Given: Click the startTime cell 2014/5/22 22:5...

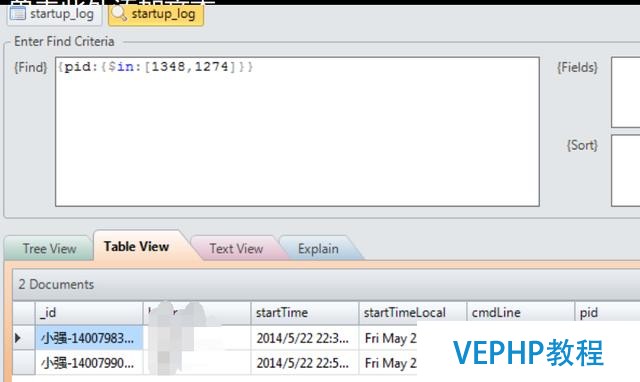Looking at the screenshot, I should 304,363.
